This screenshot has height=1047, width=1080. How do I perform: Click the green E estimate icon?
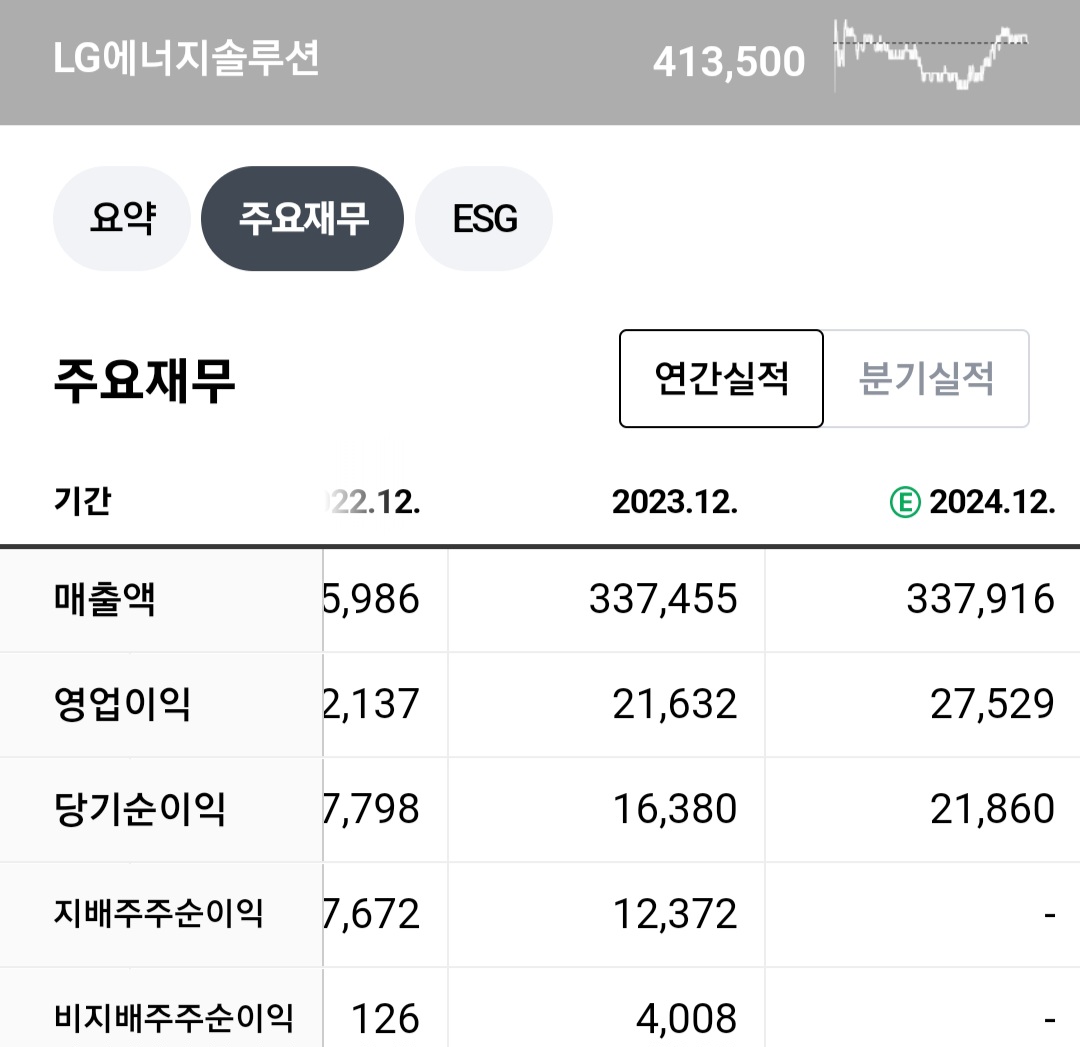[x=905, y=501]
